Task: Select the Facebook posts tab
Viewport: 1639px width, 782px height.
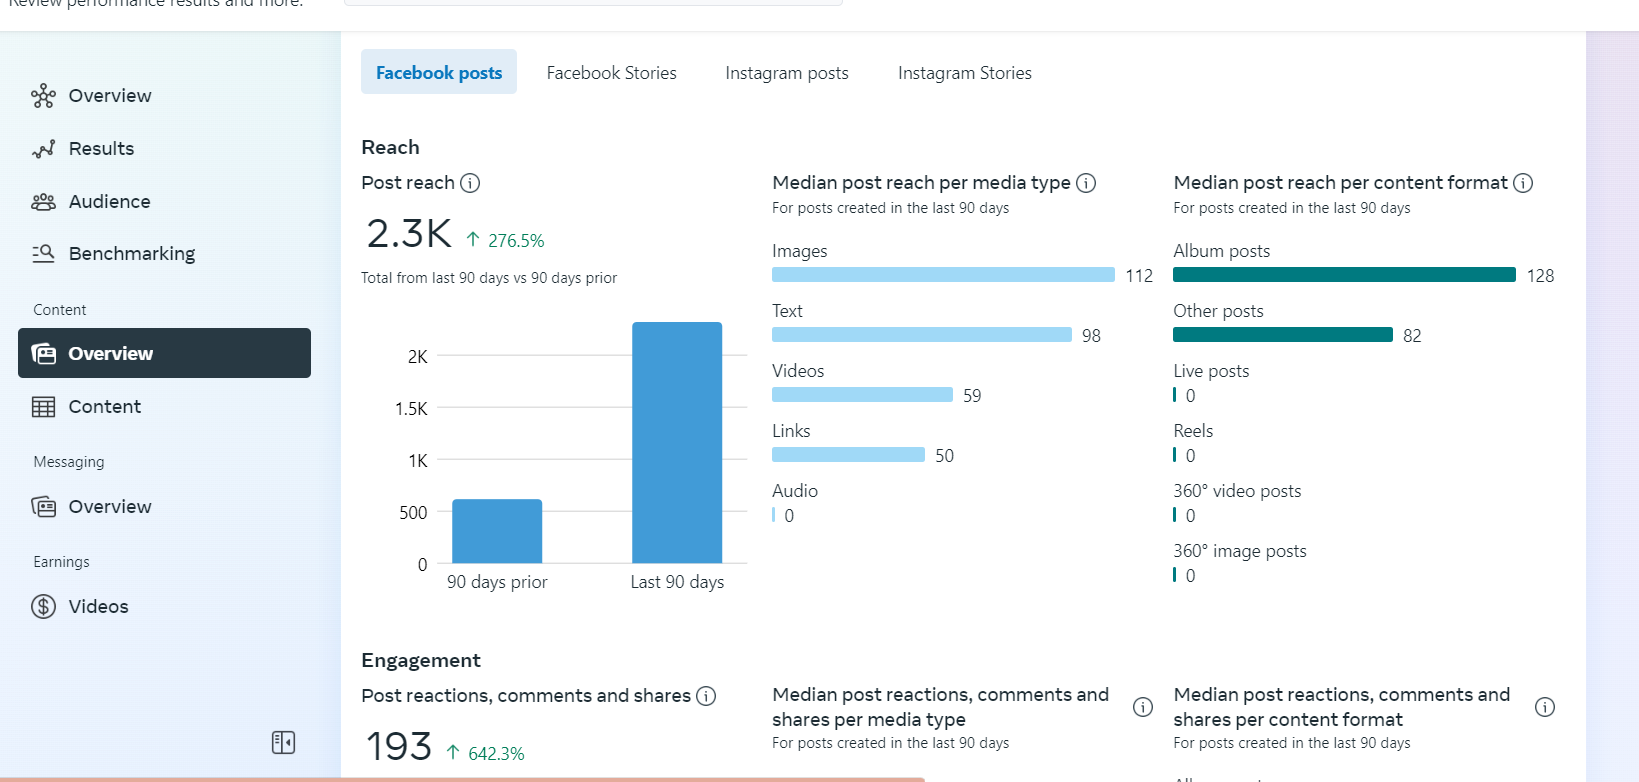Action: point(439,73)
